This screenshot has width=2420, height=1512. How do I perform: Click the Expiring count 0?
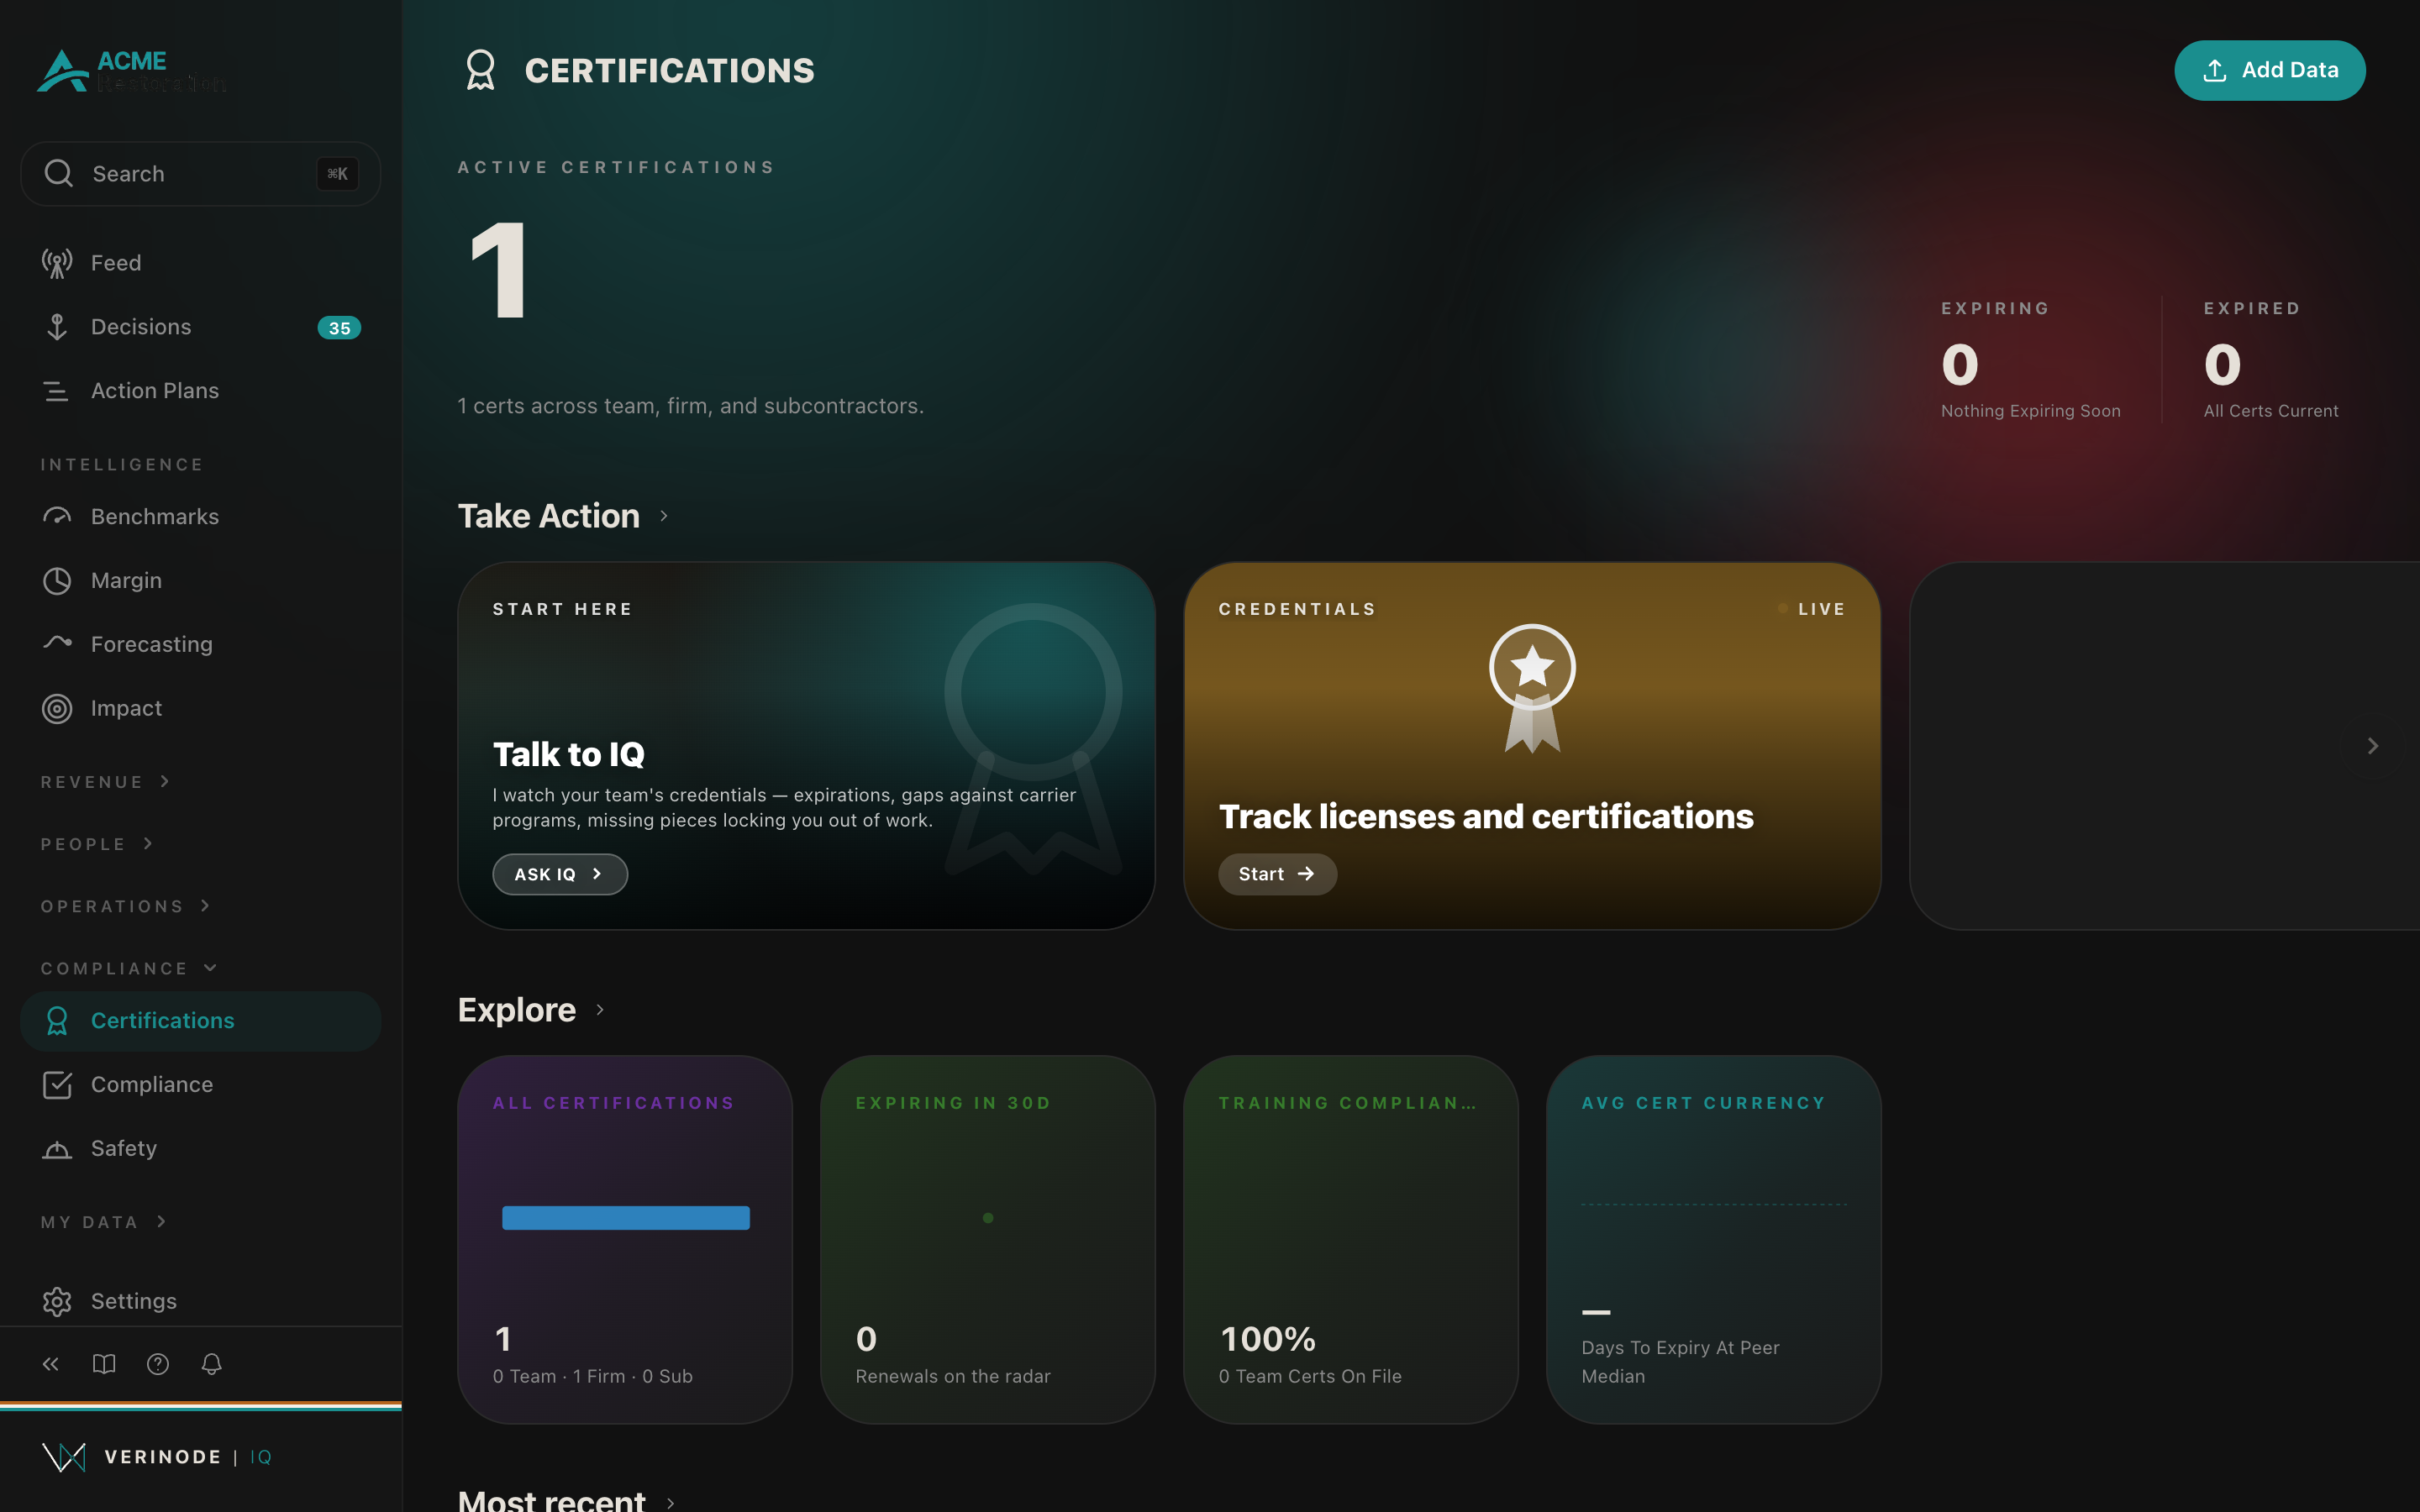(1960, 365)
